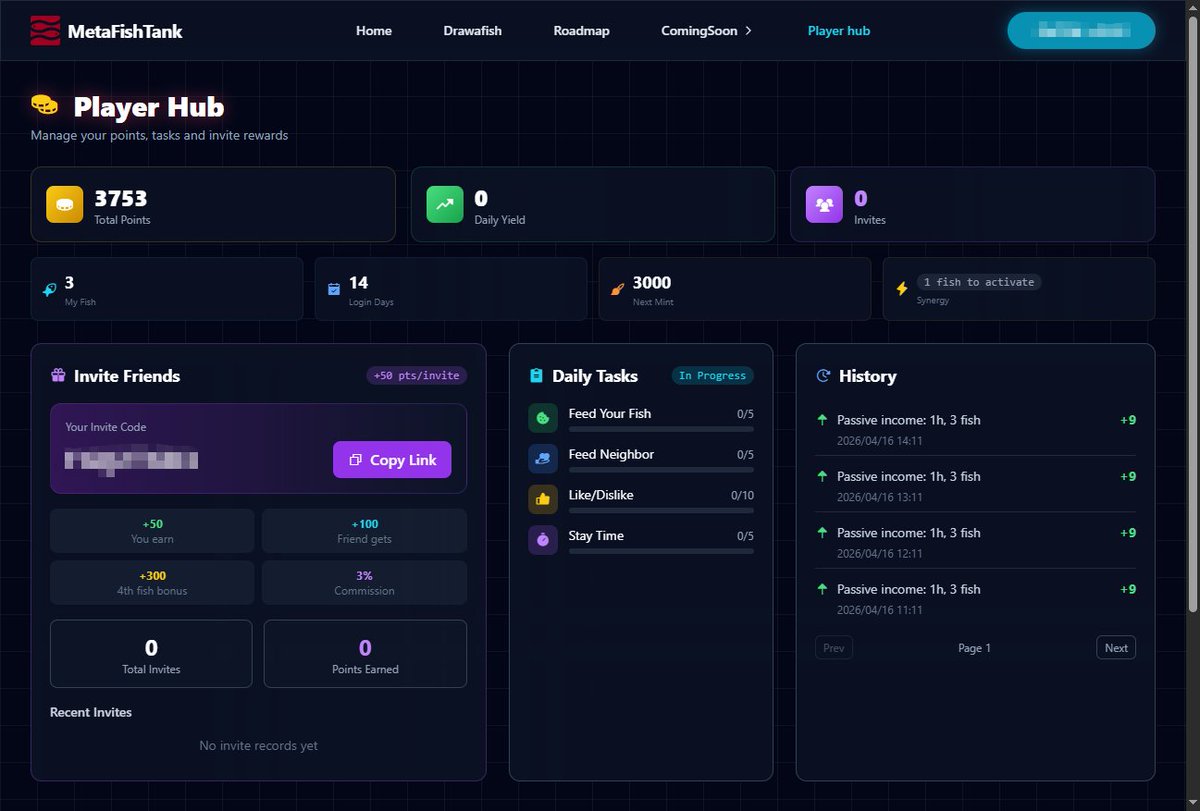Click the purple Invites people icon
The image size is (1200, 811).
coord(825,204)
